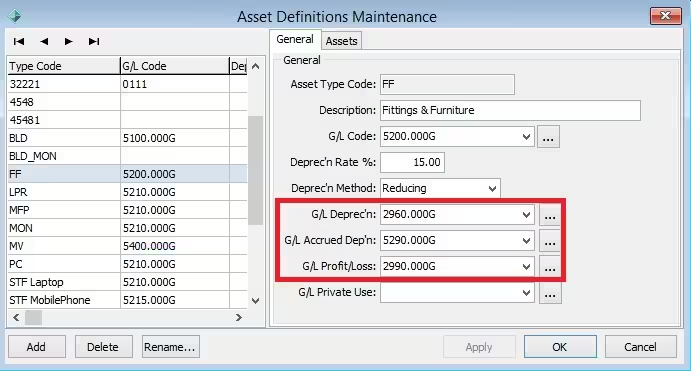The height and width of the screenshot is (371, 691).
Task: Click the horizontal scrollbar thumb of list
Action: (33, 317)
